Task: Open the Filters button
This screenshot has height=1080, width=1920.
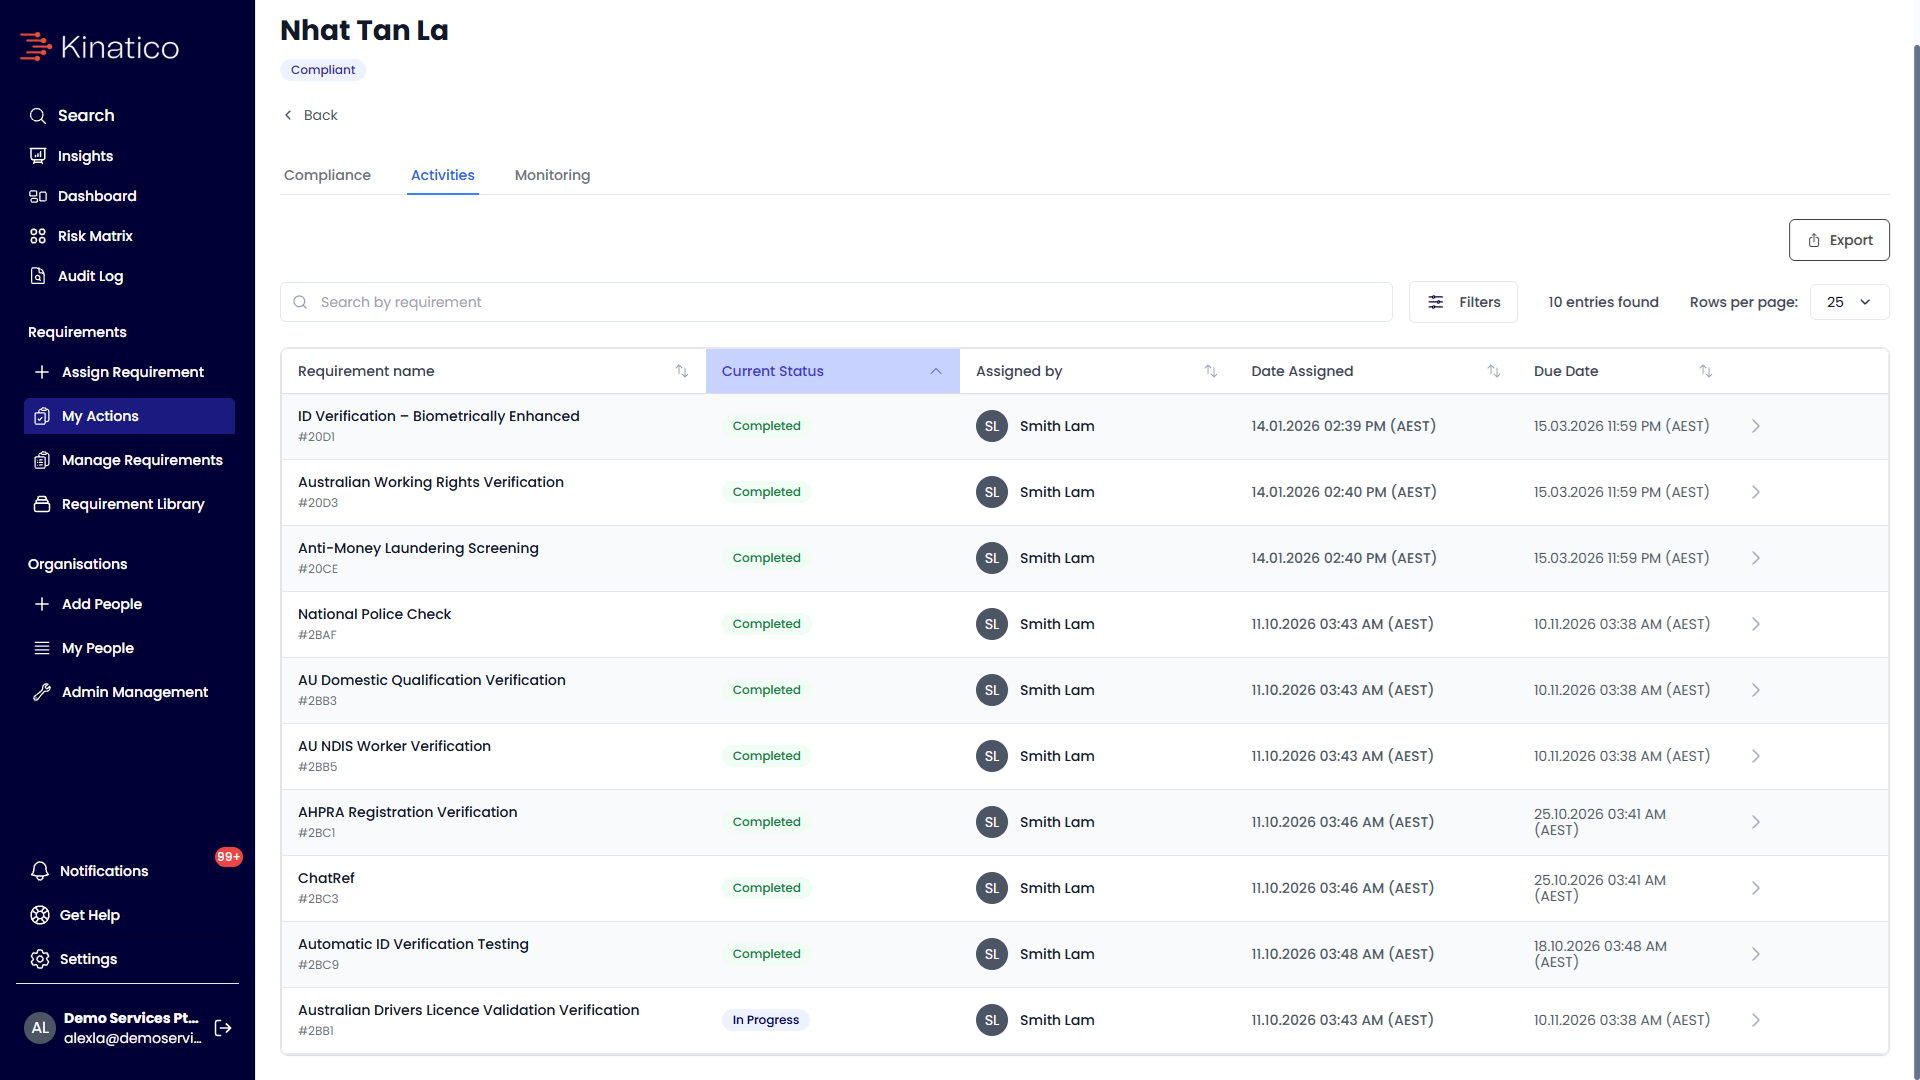Action: [x=1463, y=302]
